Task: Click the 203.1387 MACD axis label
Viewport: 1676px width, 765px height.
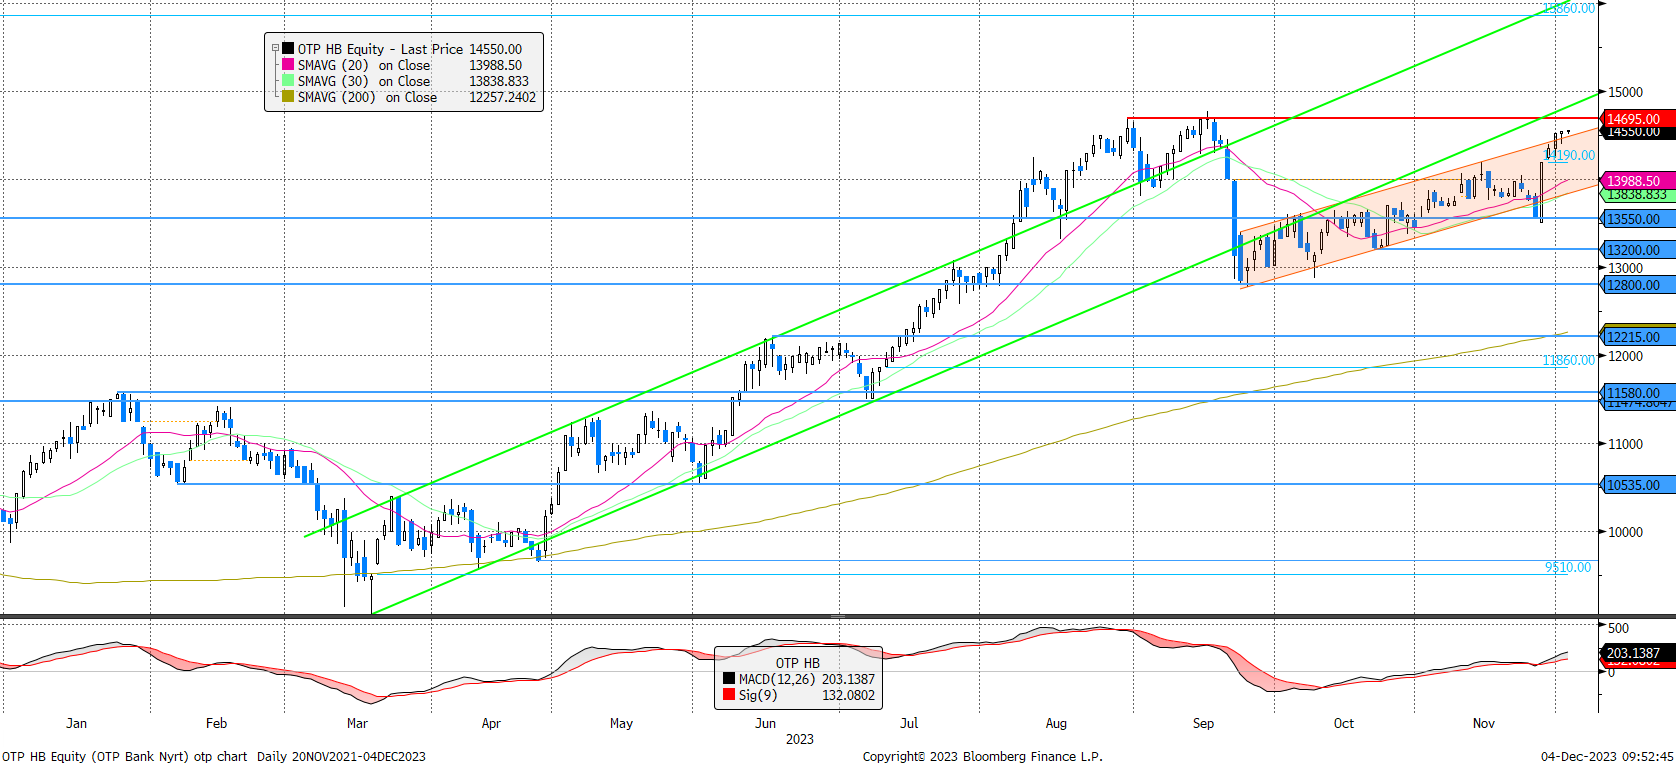Action: tap(1637, 653)
